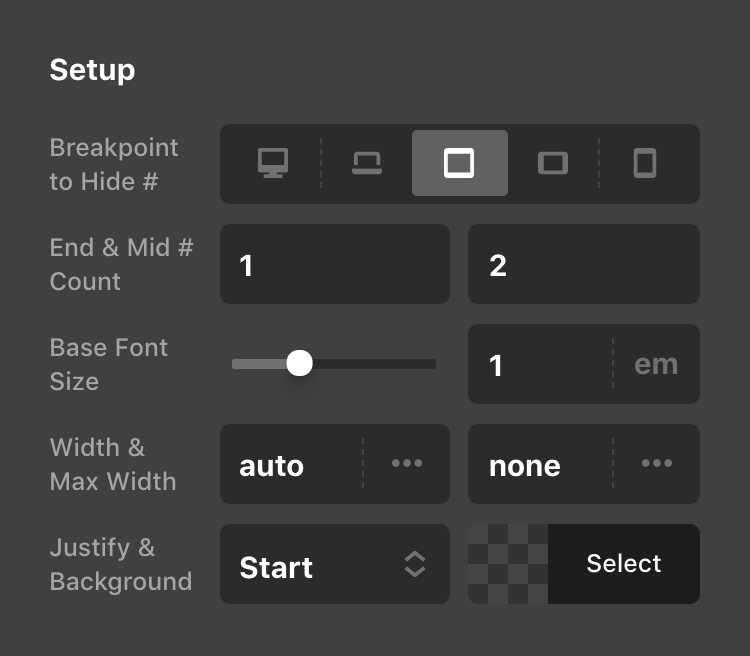Click the auto width input
The height and width of the screenshot is (656, 750).
click(x=291, y=464)
